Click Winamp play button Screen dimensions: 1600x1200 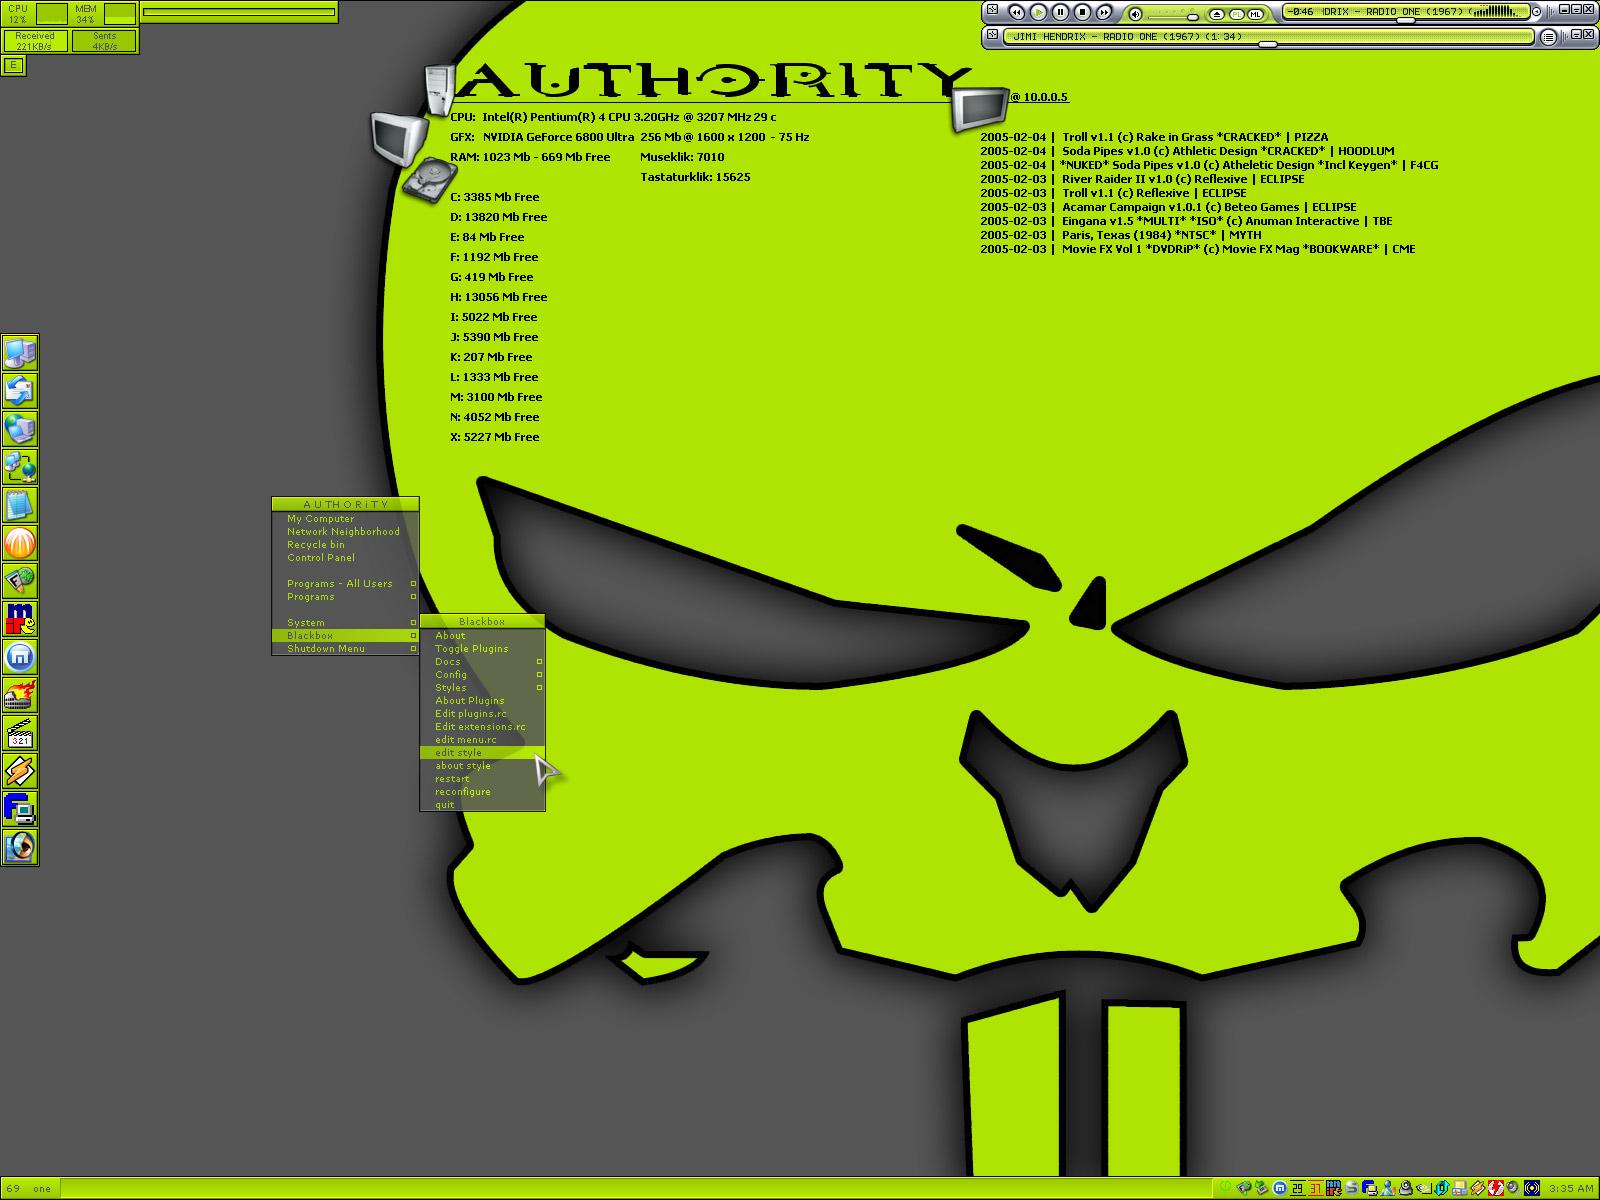(1038, 12)
